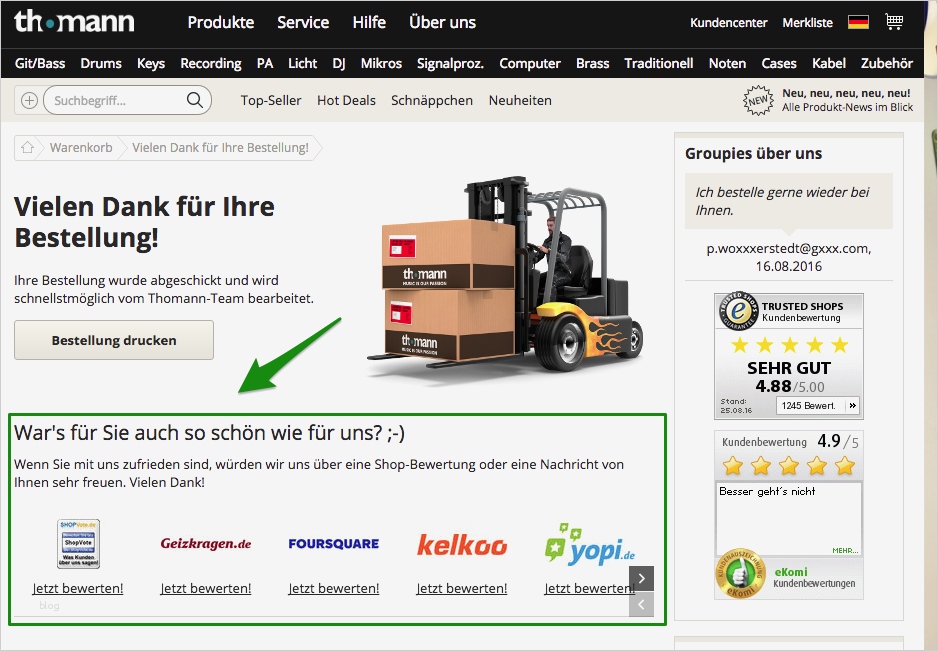Image resolution: width=938 pixels, height=651 pixels.
Task: Click the Trusted Shops five-star rating
Action: 790,345
